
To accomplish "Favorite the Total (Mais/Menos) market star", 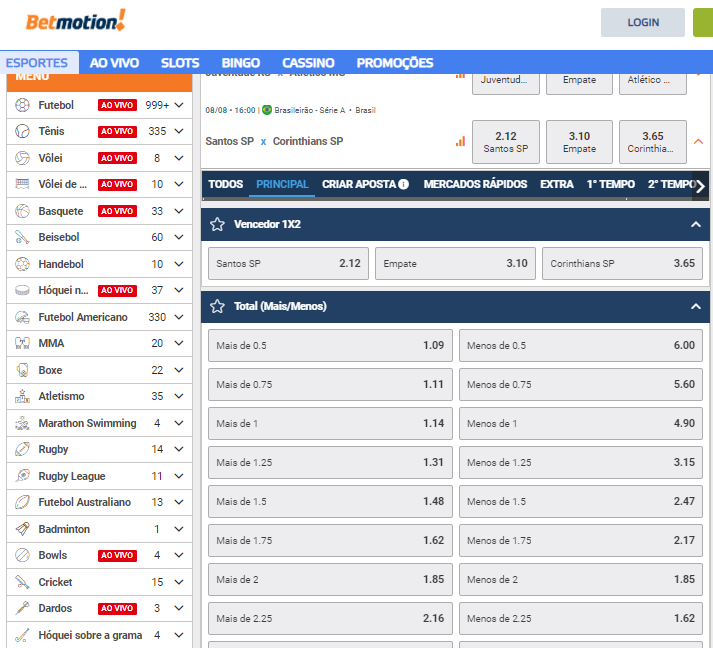I will click(217, 306).
